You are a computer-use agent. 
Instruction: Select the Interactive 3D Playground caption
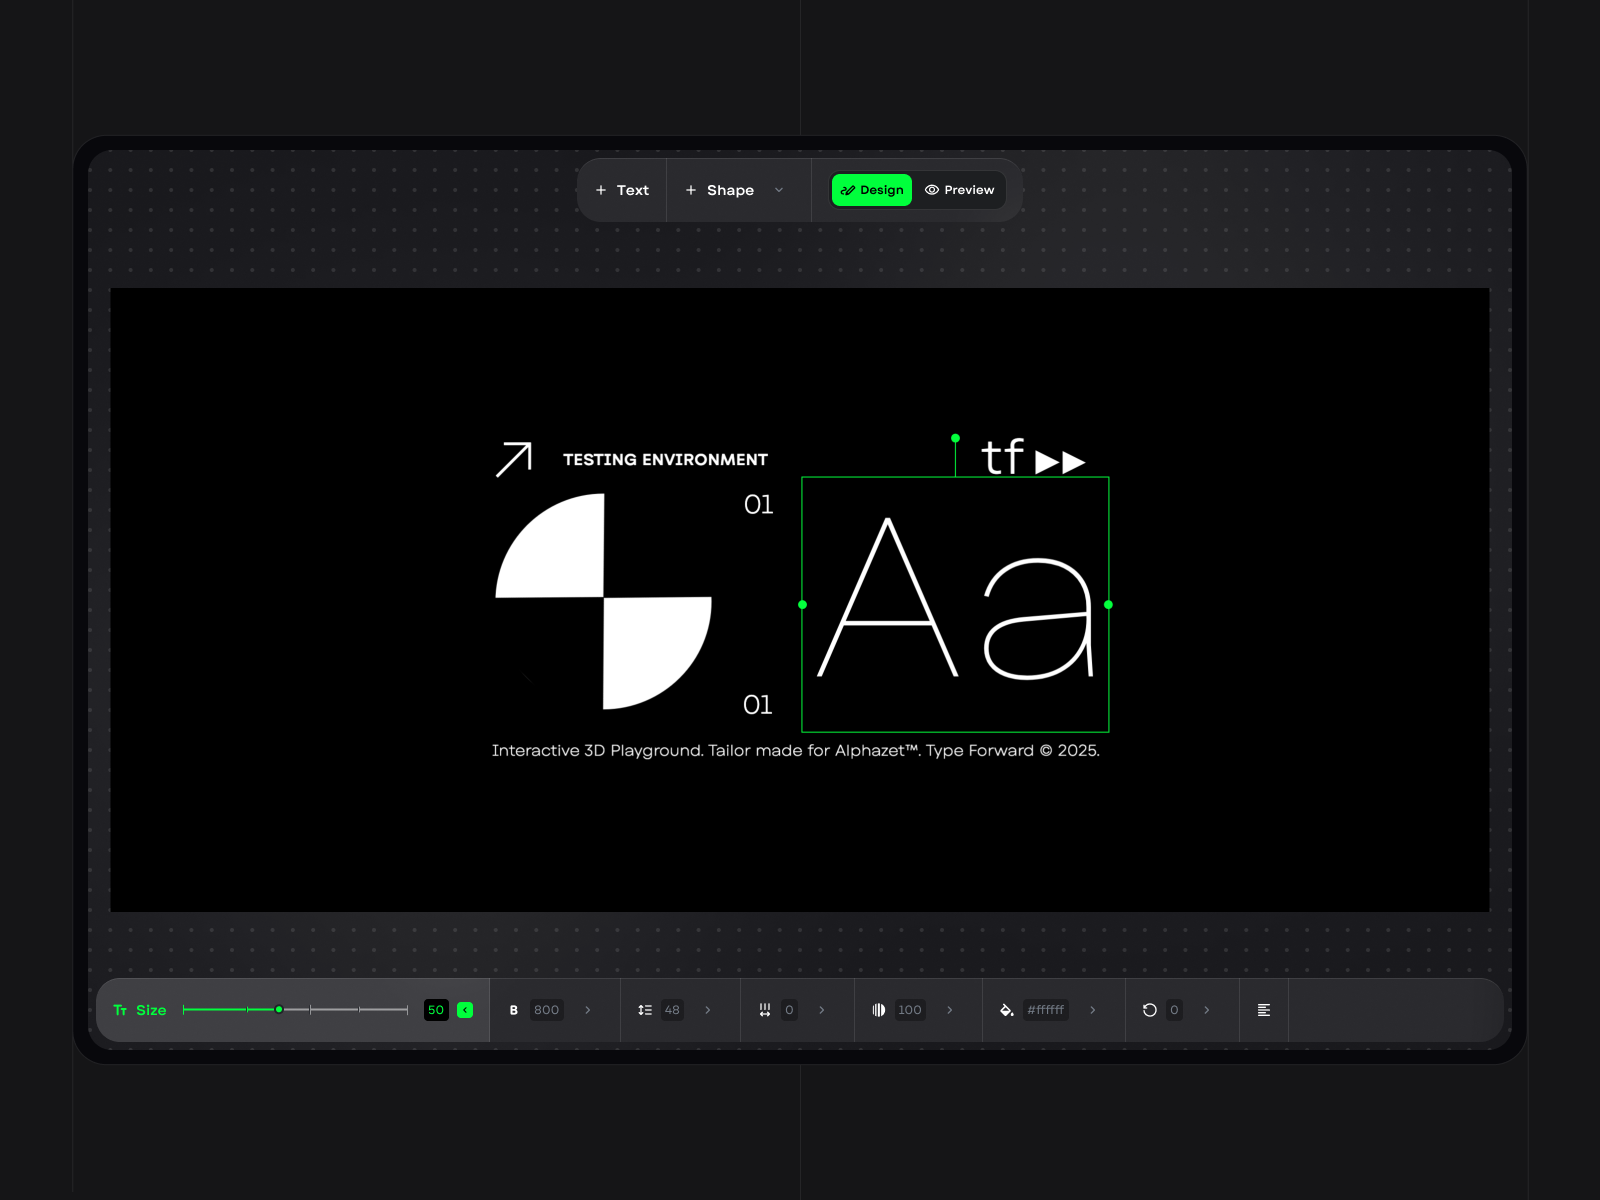(x=795, y=751)
